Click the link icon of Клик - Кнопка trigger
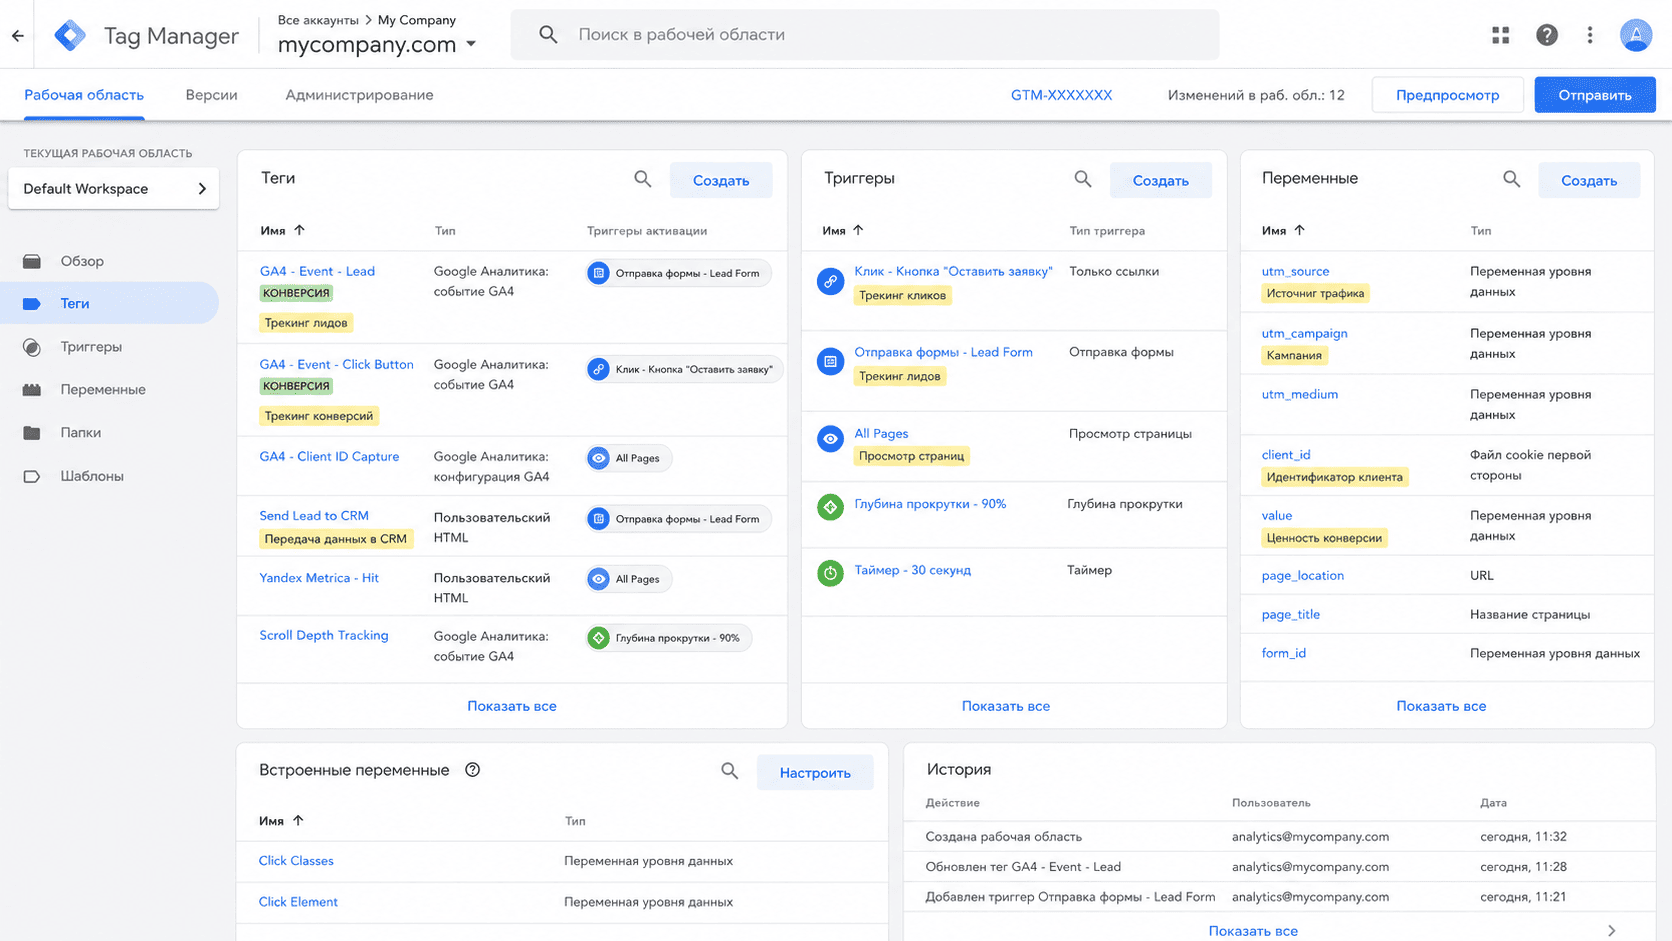The image size is (1672, 941). pos(830,282)
